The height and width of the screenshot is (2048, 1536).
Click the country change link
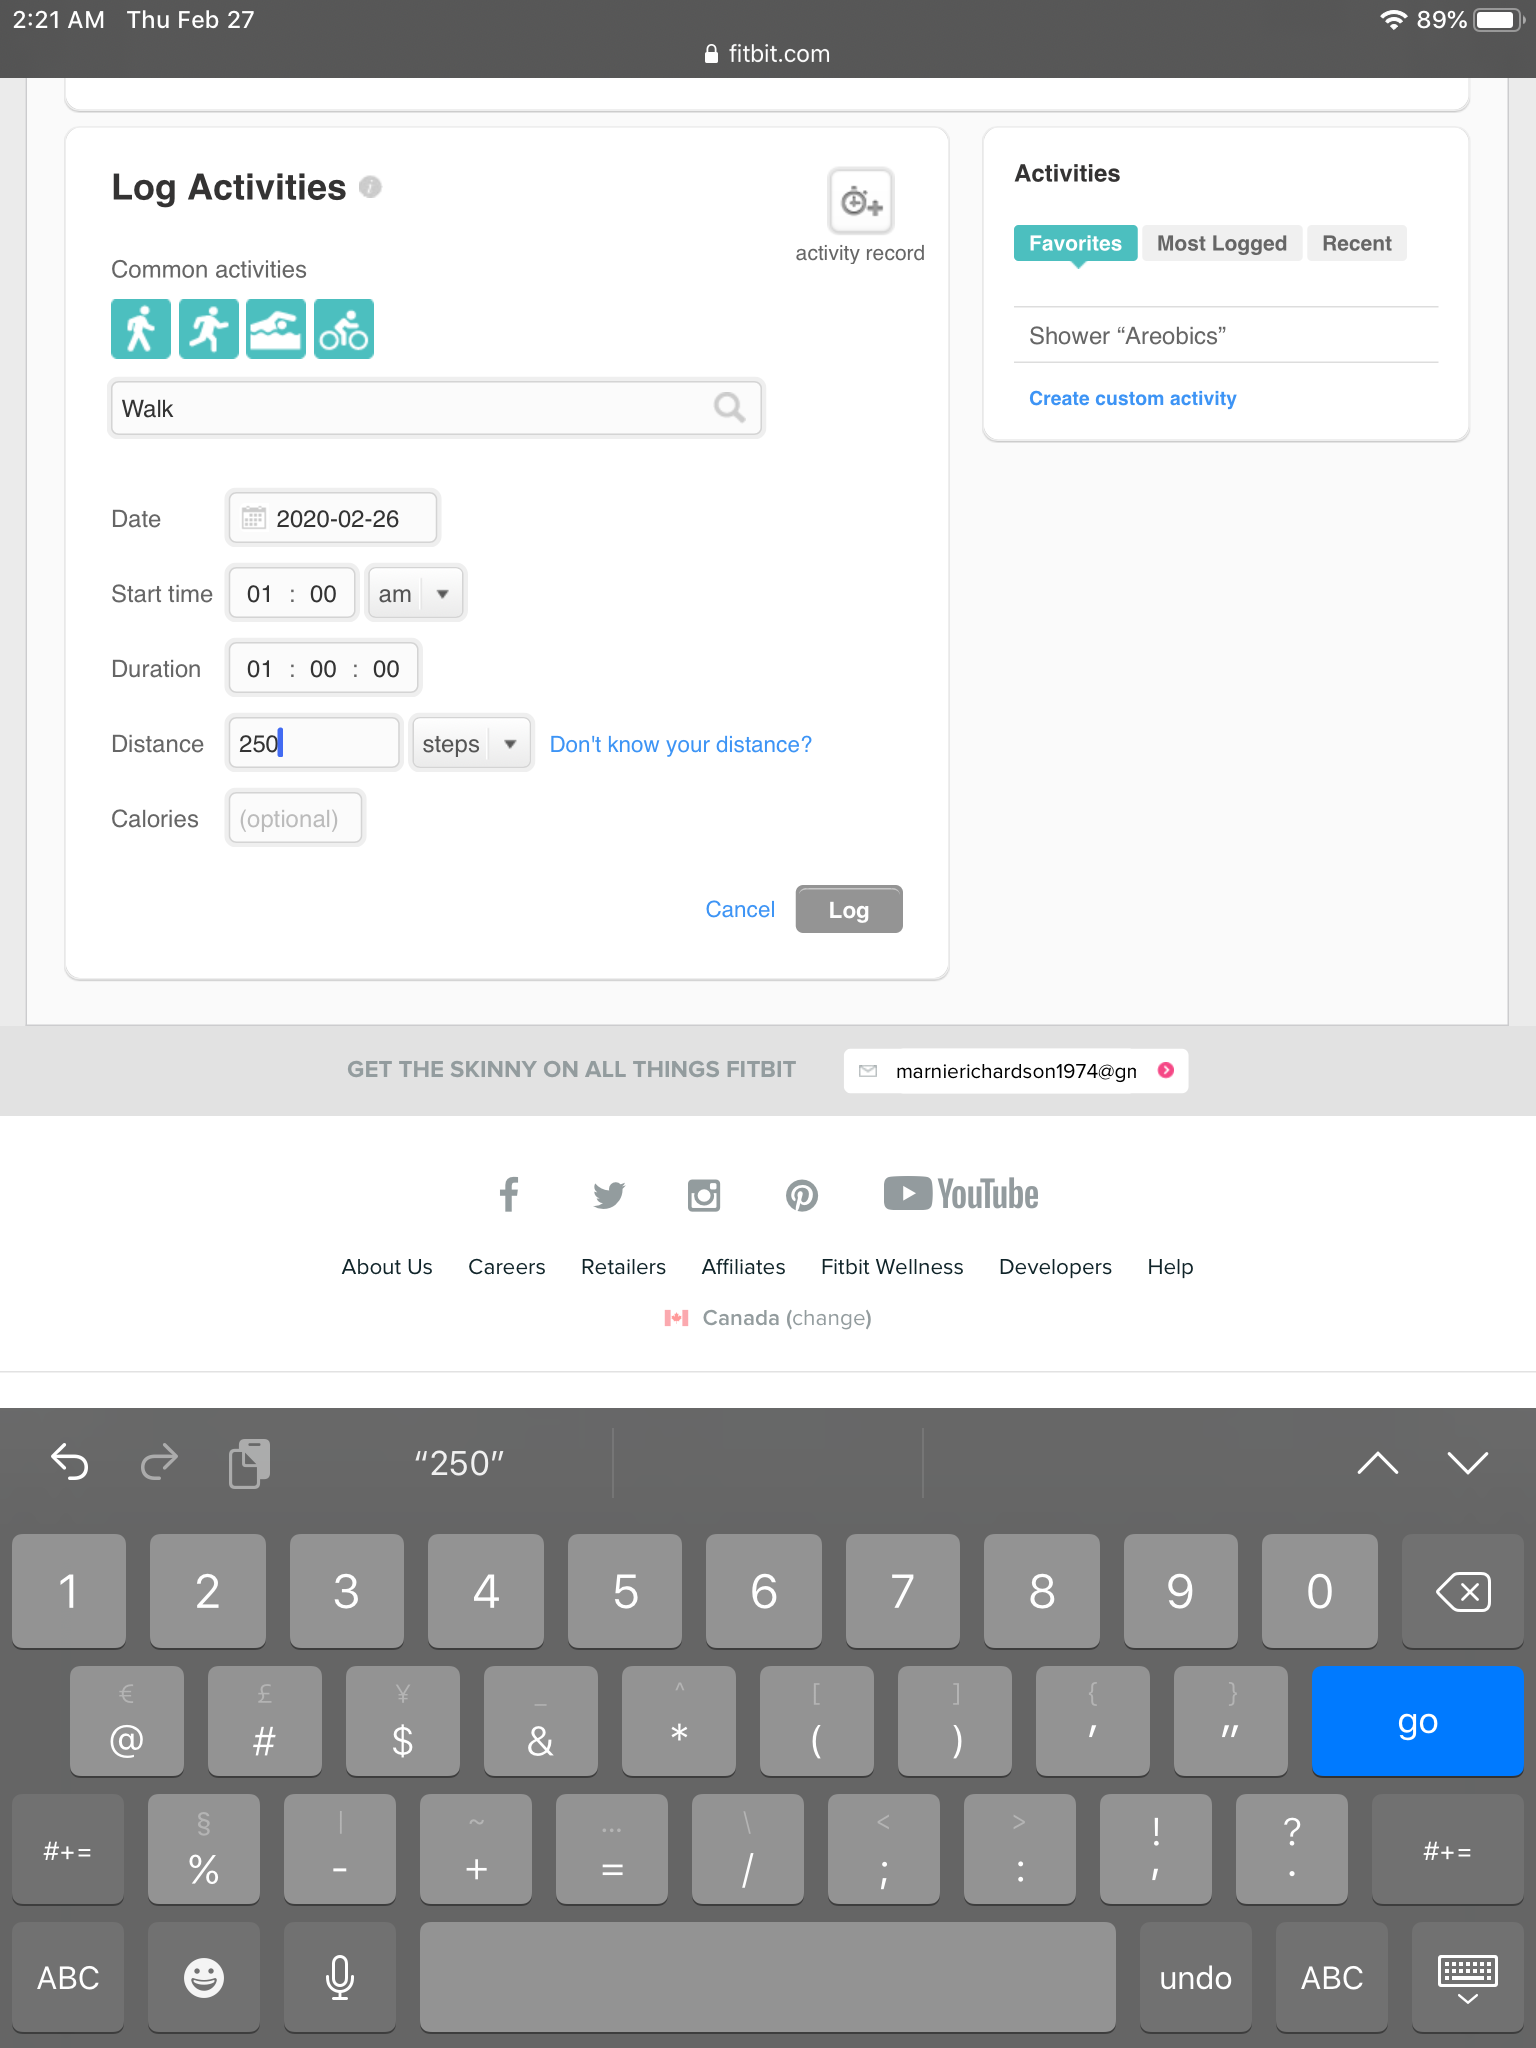[x=828, y=1318]
